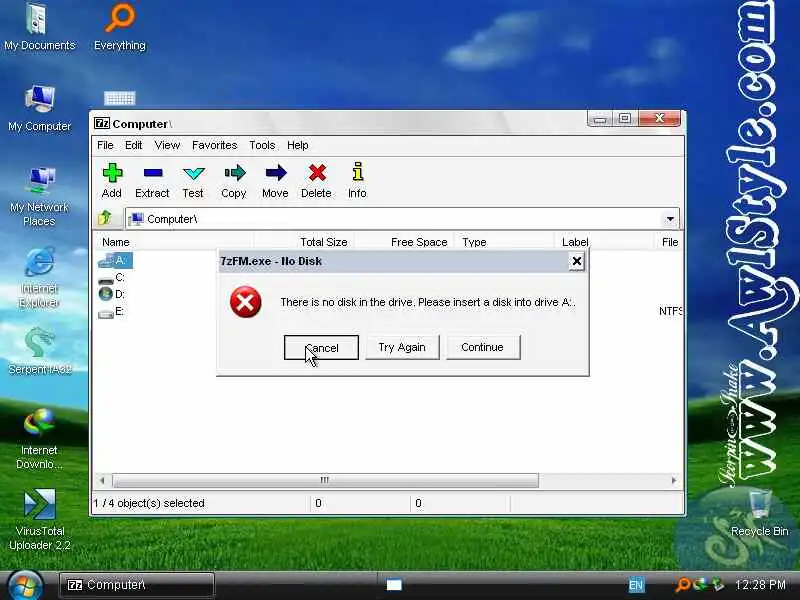
Task: Click the Windows Start orb
Action: click(25, 586)
